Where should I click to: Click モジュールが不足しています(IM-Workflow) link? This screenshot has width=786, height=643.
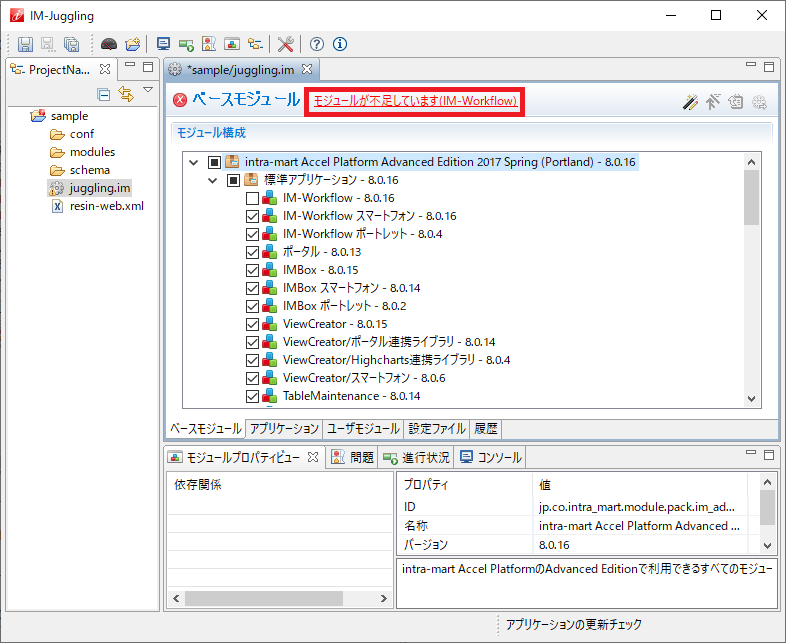pyautogui.click(x=415, y=101)
